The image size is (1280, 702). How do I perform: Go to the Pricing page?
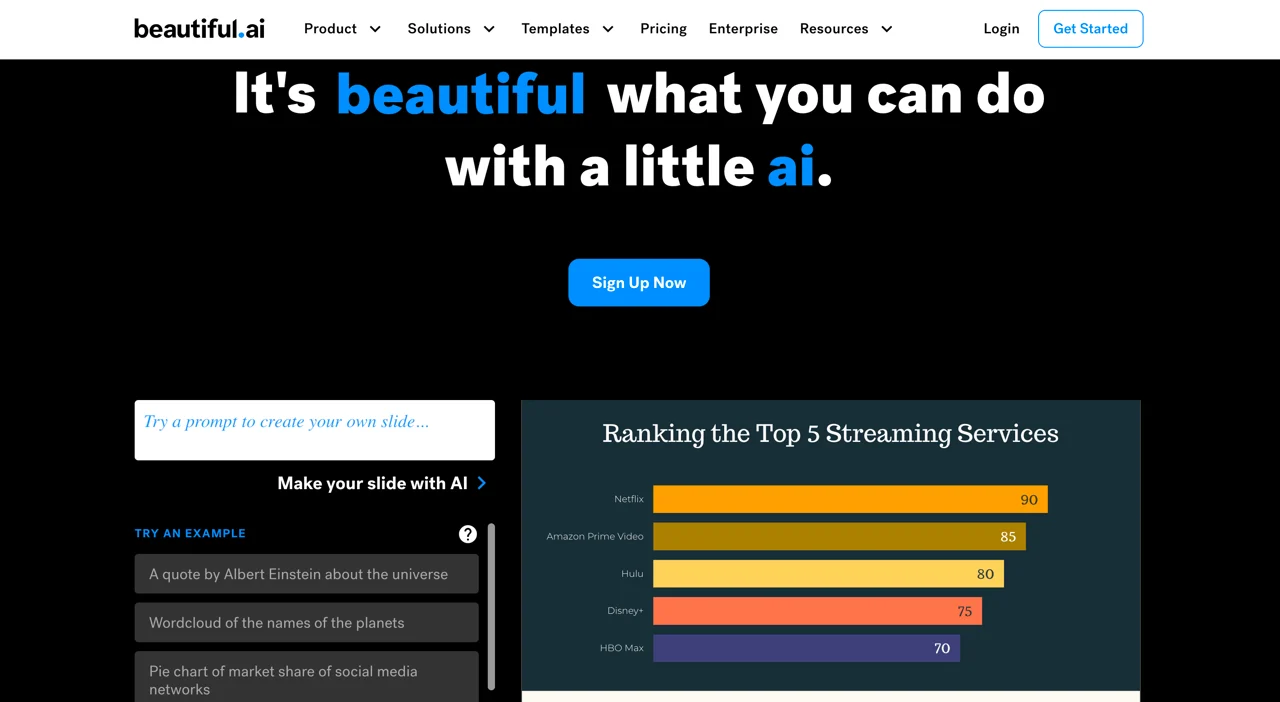(x=664, y=29)
